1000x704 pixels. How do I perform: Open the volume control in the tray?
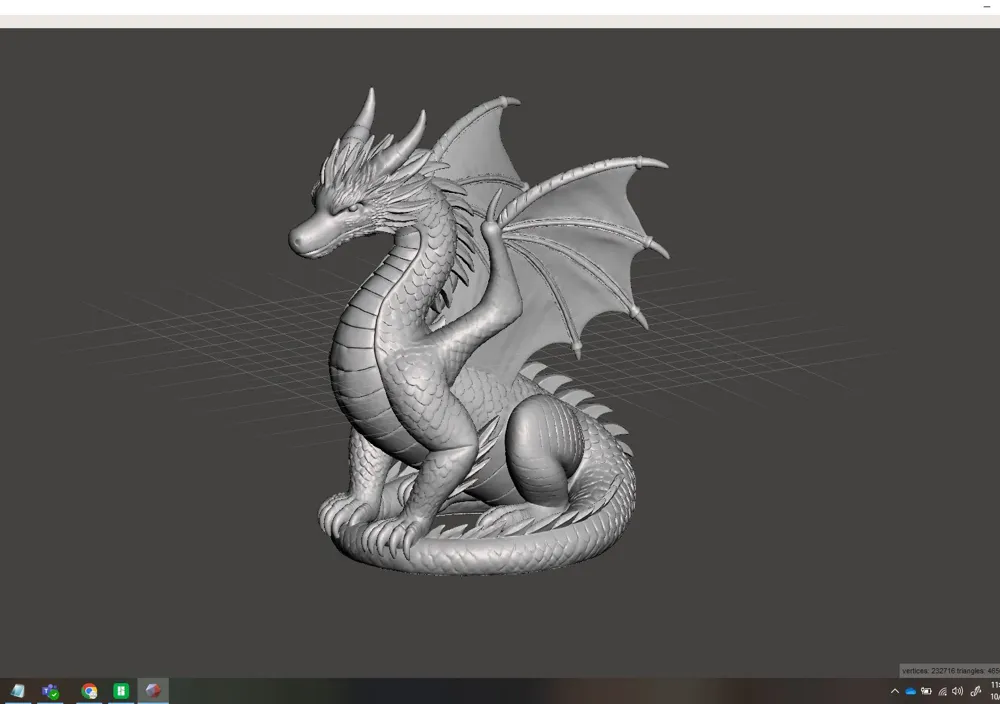click(x=958, y=690)
